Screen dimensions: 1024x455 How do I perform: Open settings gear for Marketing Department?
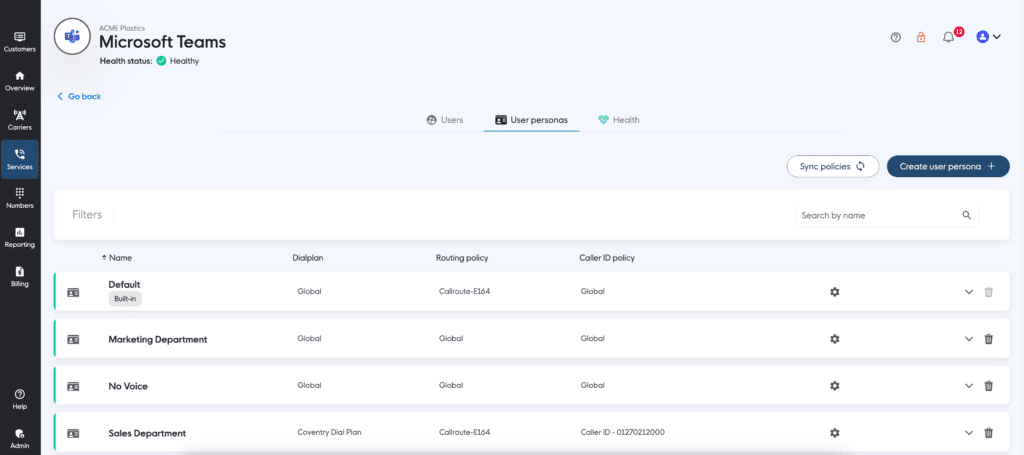(x=834, y=339)
